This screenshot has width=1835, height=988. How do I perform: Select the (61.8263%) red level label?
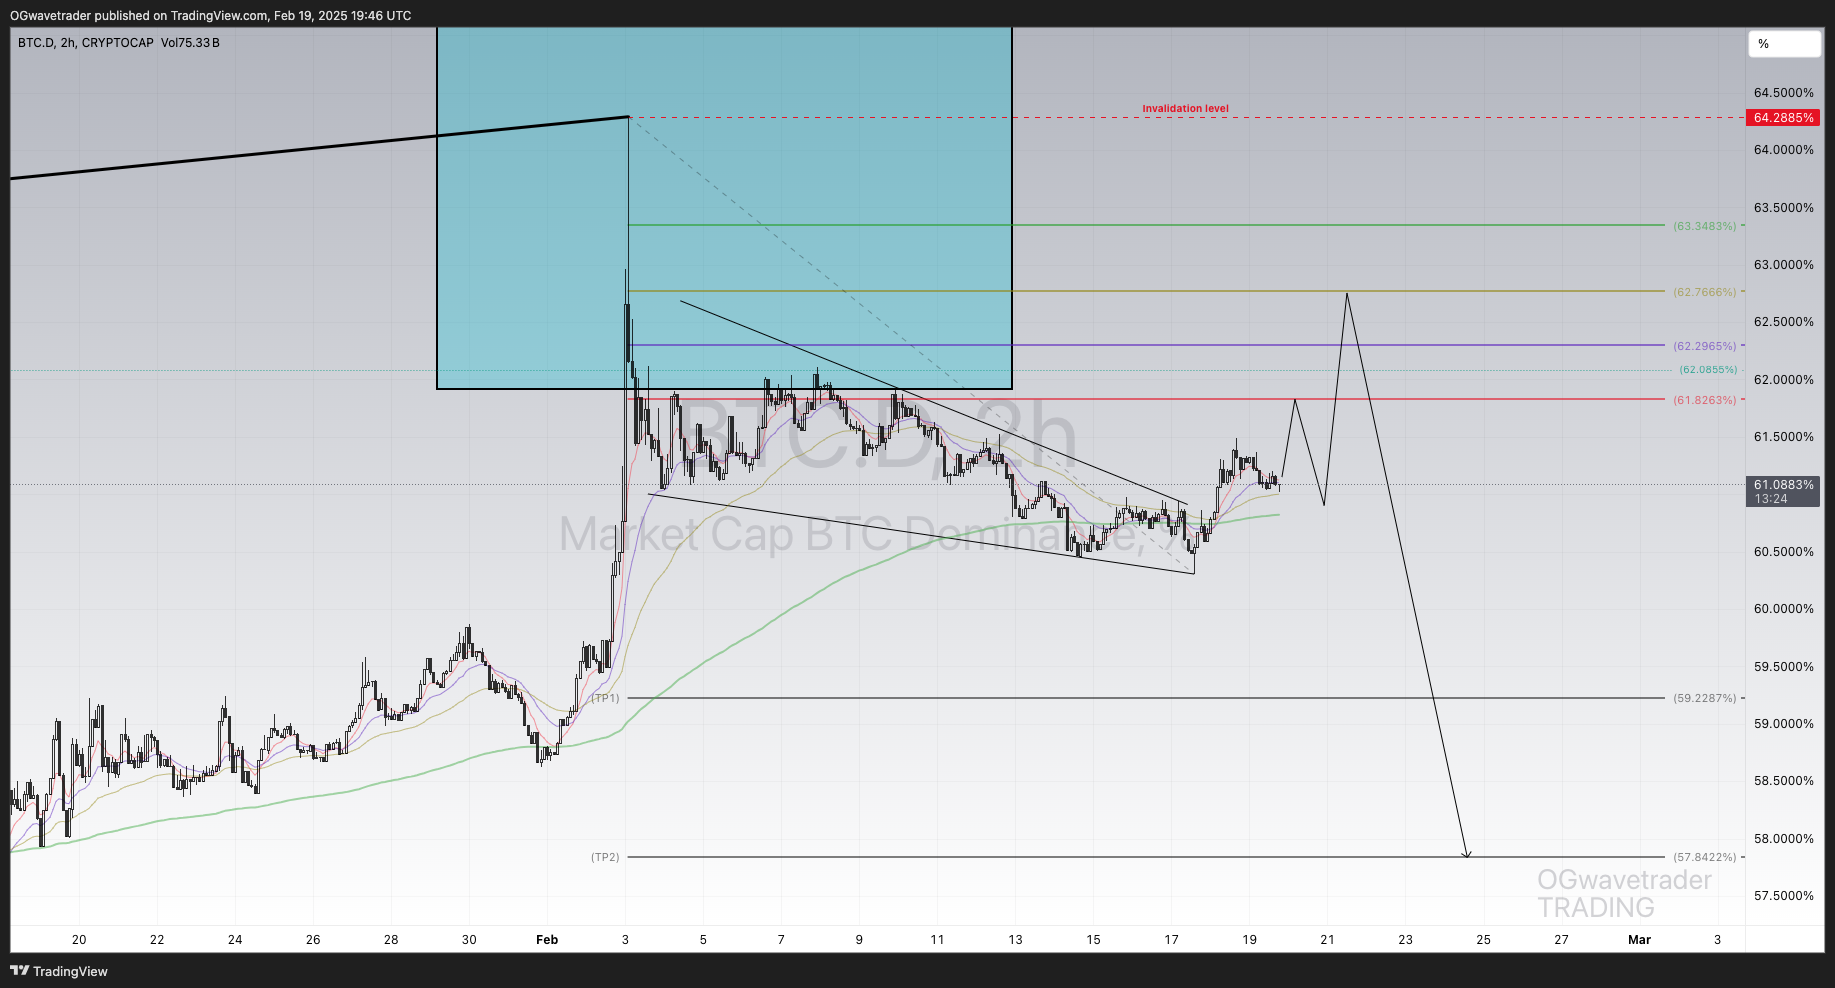pyautogui.click(x=1704, y=400)
